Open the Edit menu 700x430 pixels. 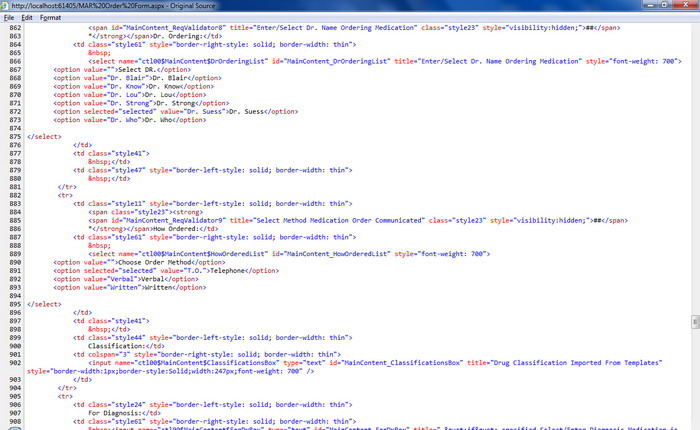[27, 18]
